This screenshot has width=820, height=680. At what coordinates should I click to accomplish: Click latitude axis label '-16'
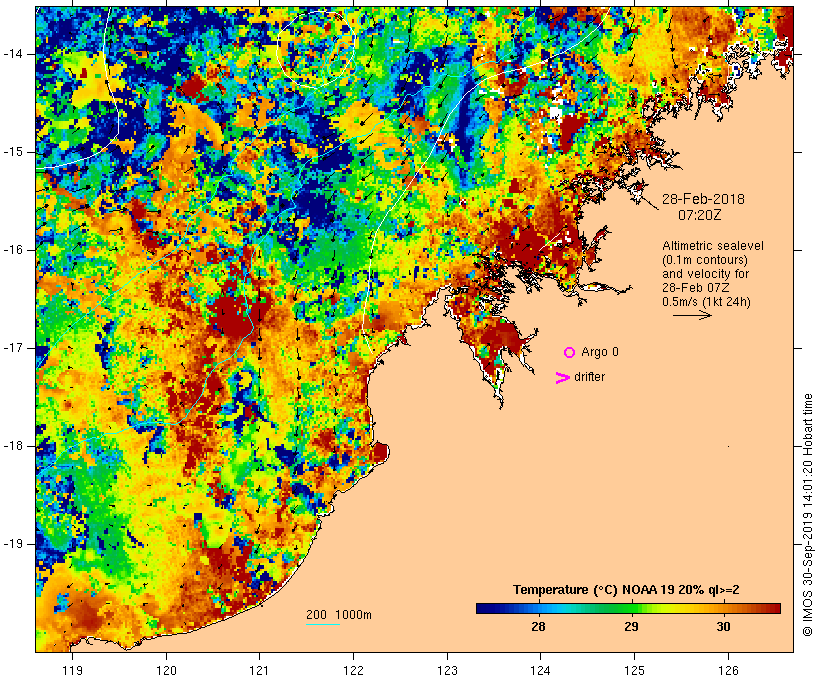(x=12, y=250)
